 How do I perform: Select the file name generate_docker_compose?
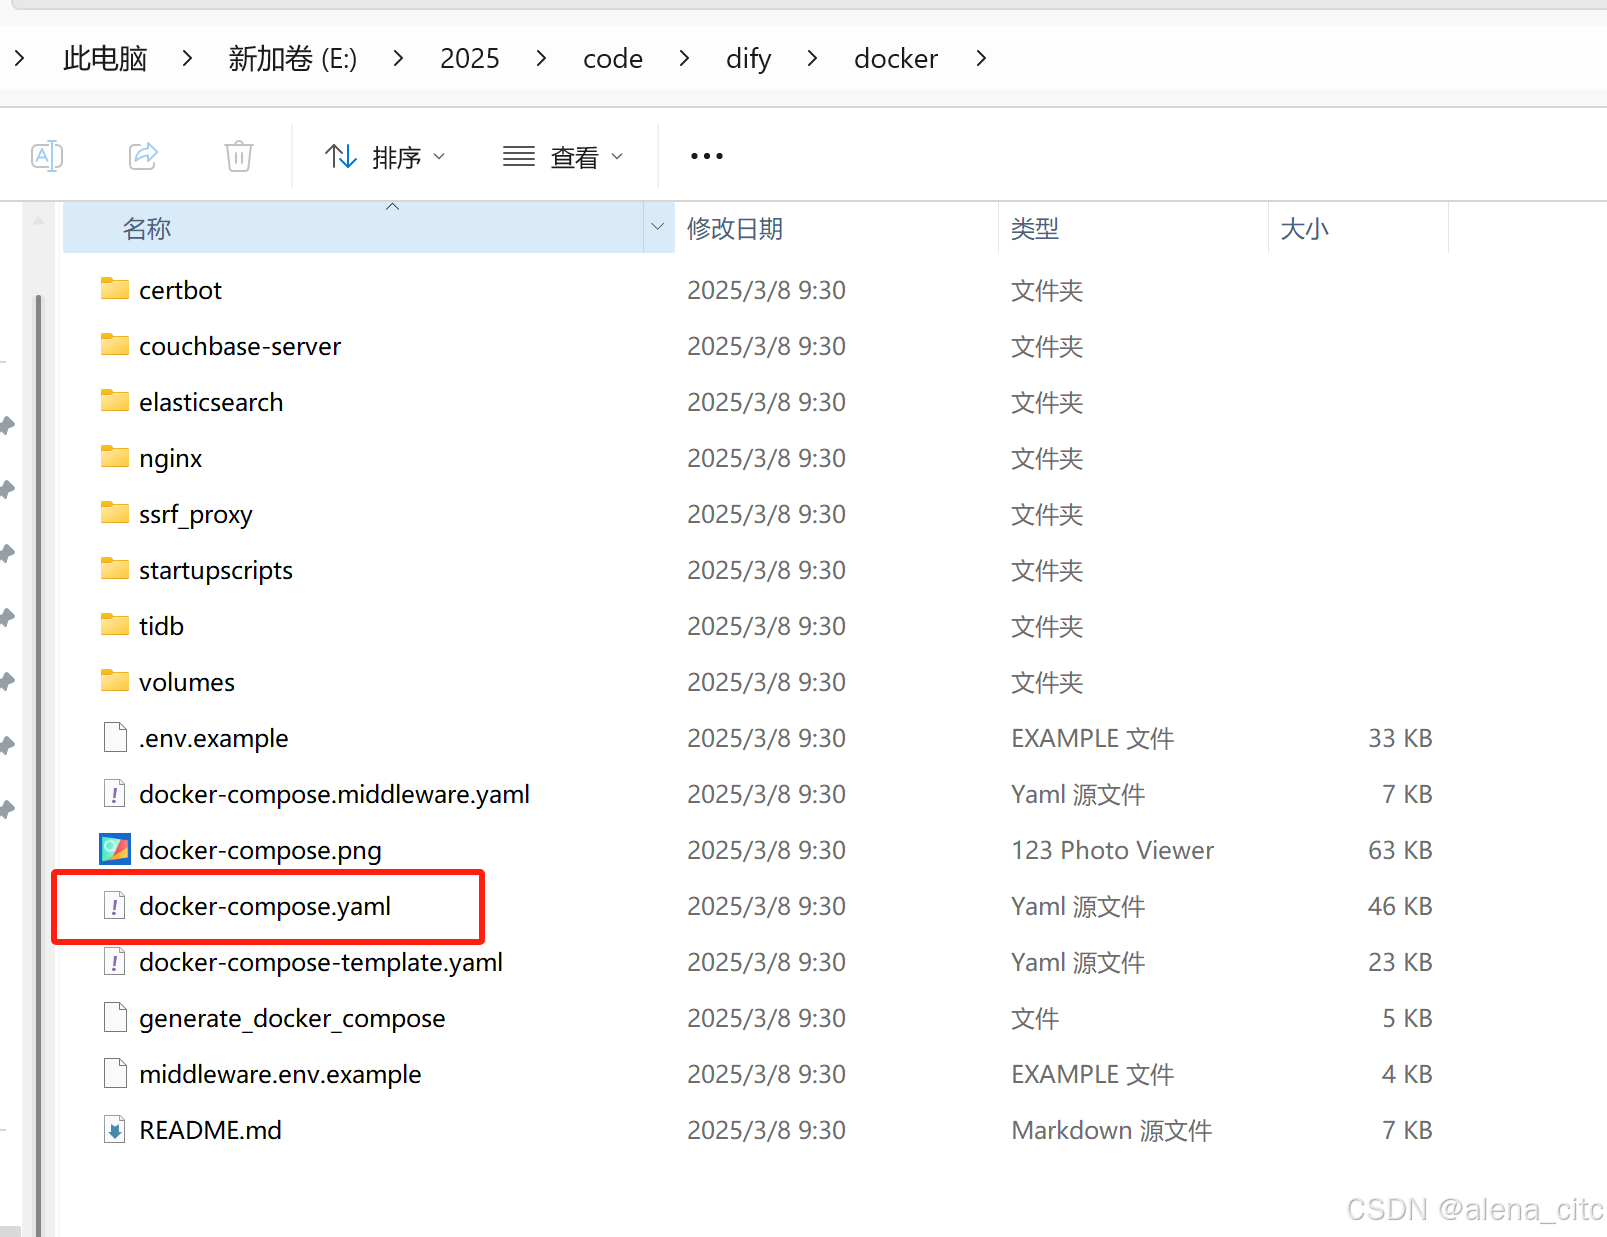(x=292, y=1018)
